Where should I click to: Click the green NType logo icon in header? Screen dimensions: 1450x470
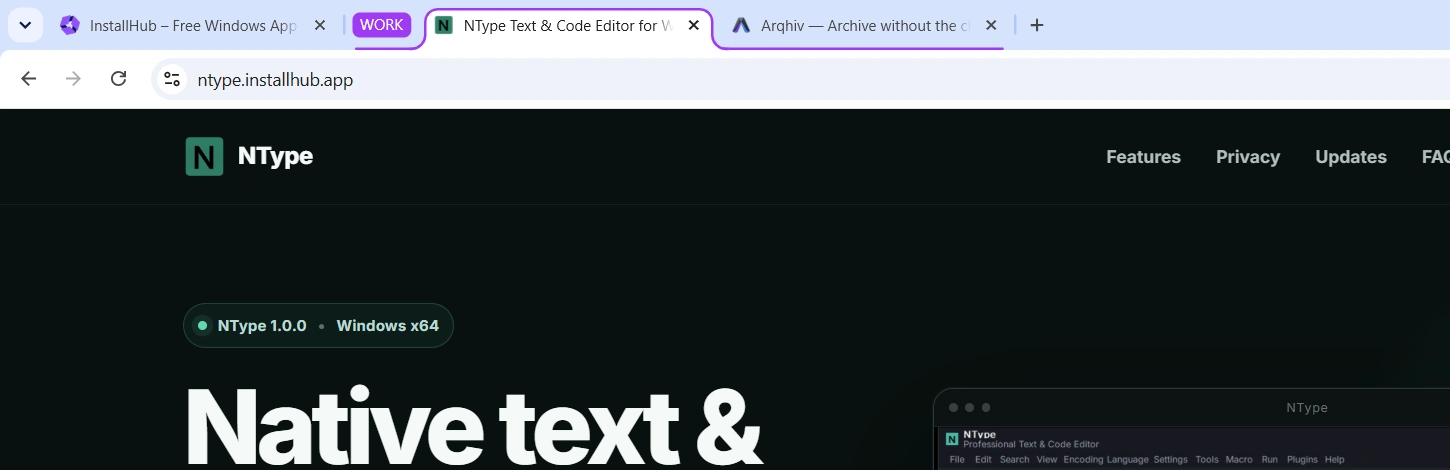click(x=204, y=157)
